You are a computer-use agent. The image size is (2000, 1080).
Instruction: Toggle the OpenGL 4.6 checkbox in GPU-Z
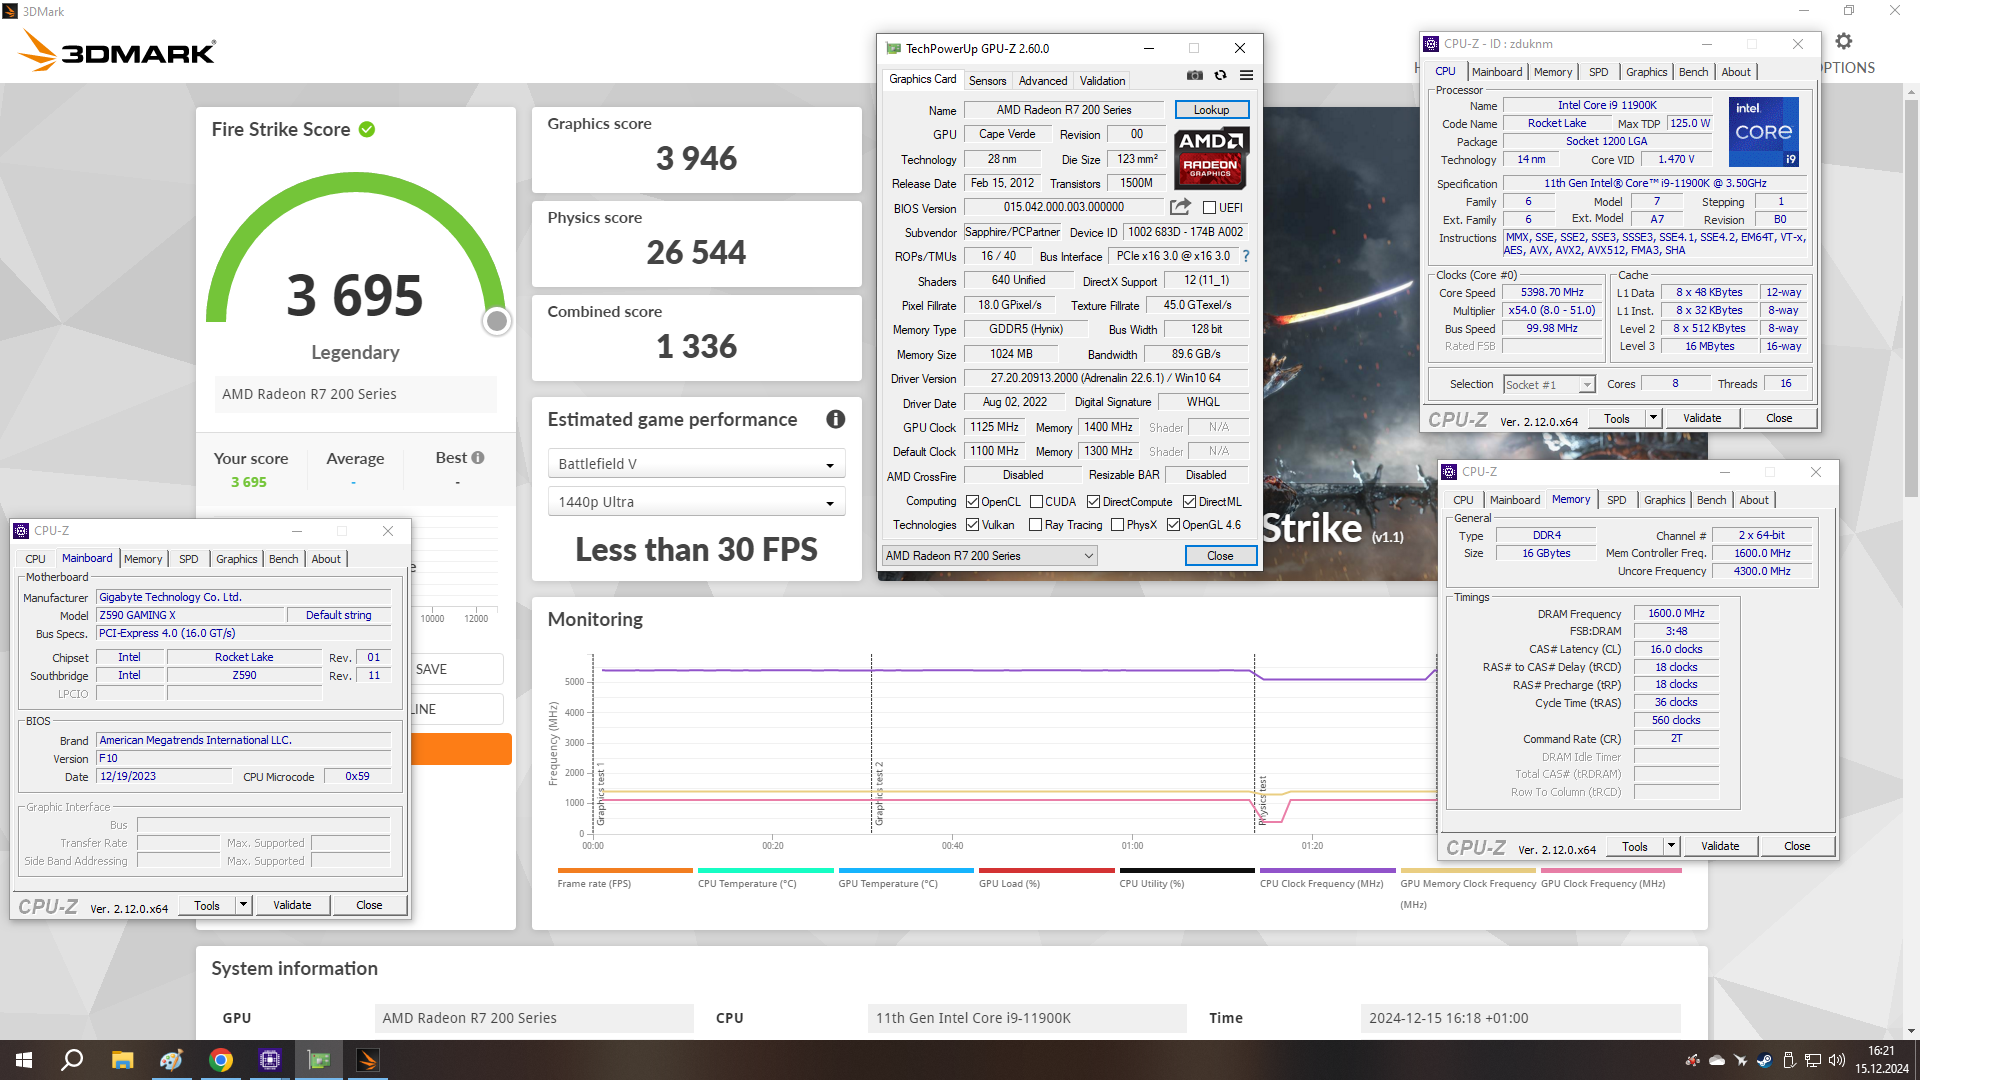click(x=1173, y=525)
